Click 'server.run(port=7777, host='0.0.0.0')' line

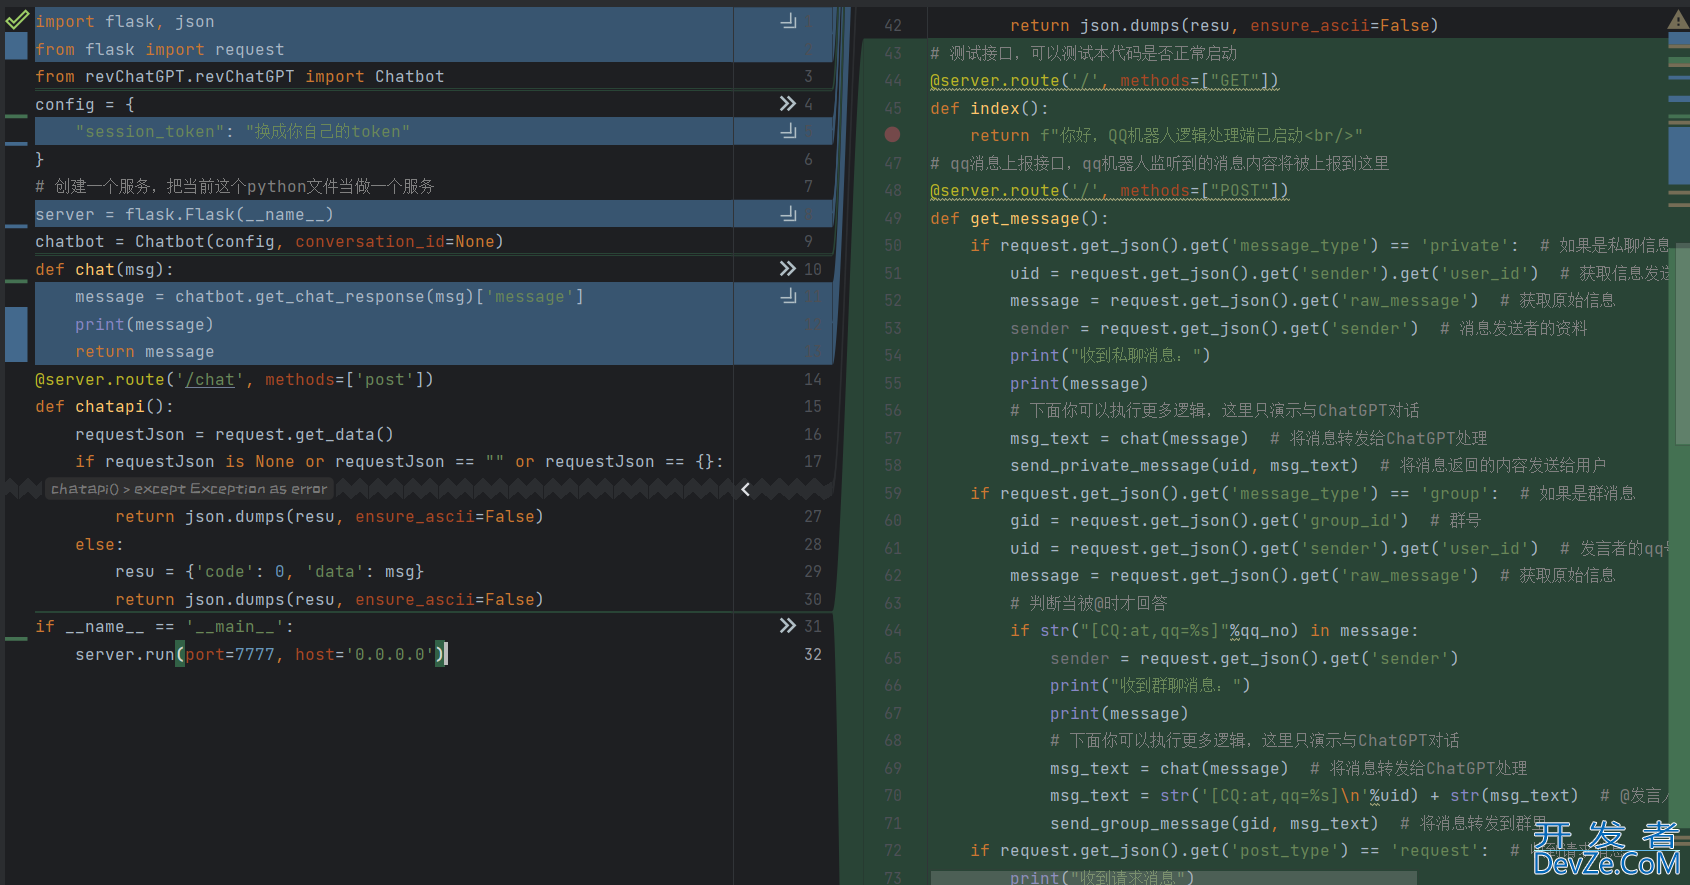tap(260, 654)
